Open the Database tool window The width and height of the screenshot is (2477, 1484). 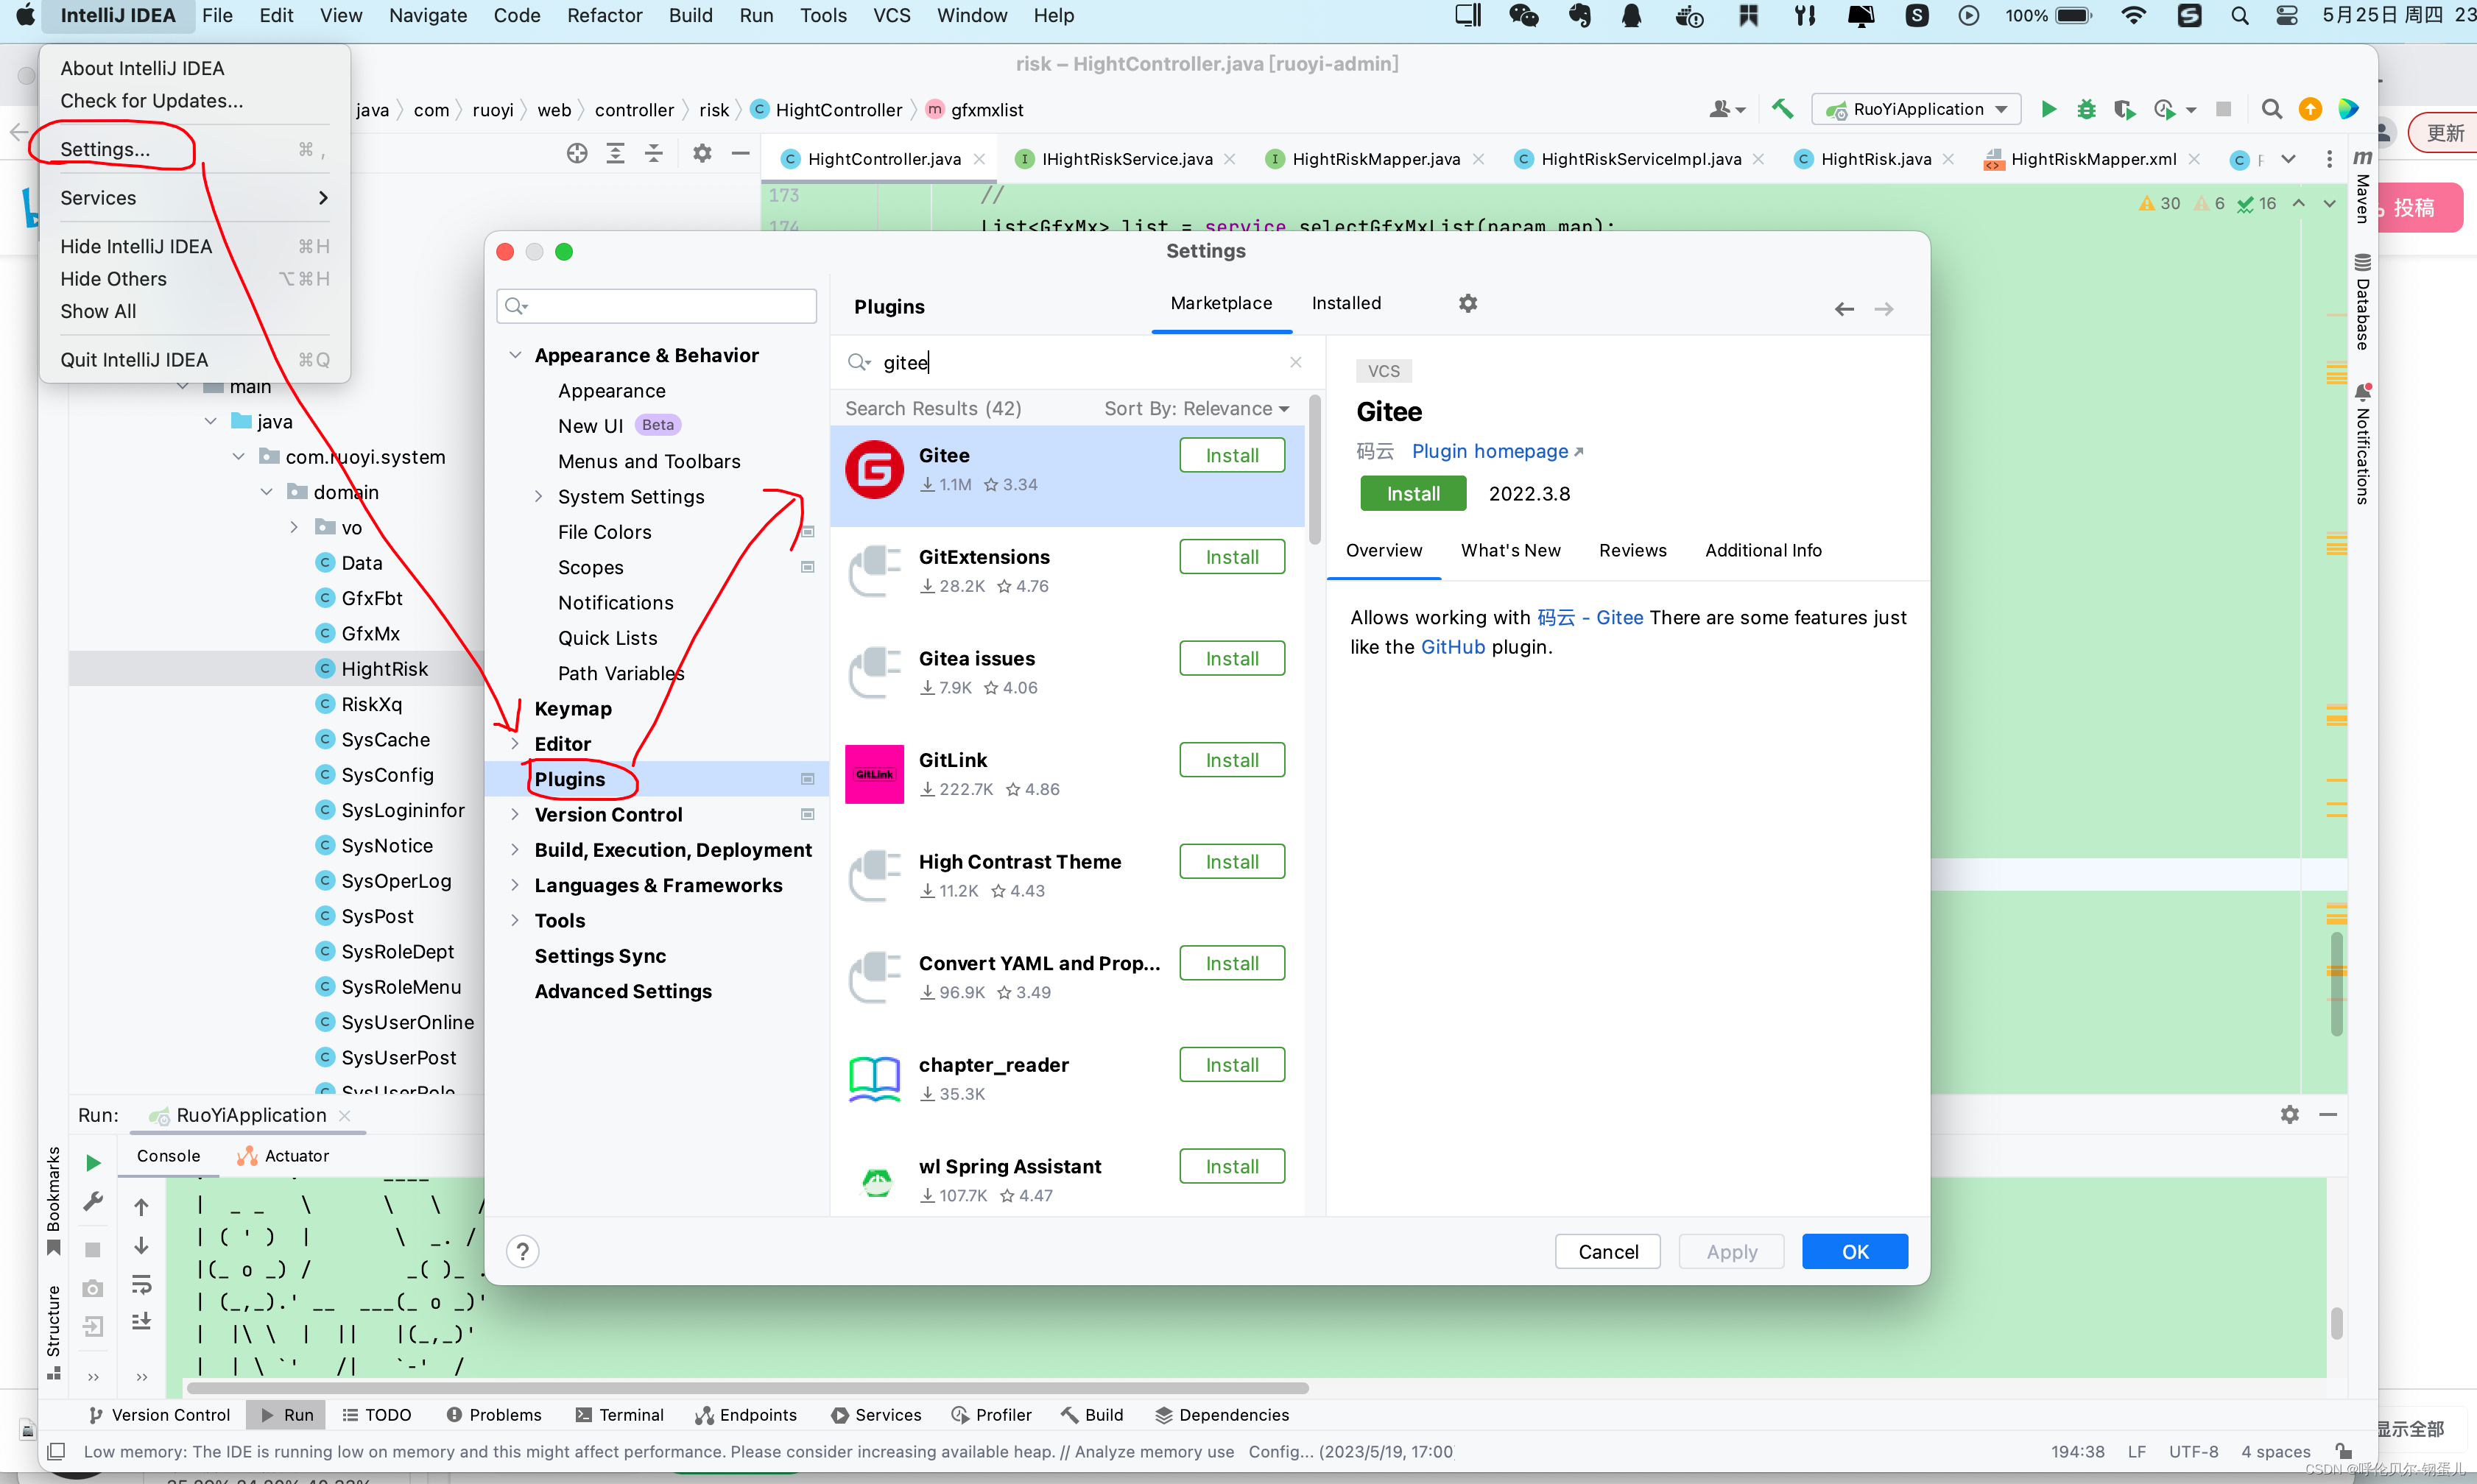point(2362,302)
